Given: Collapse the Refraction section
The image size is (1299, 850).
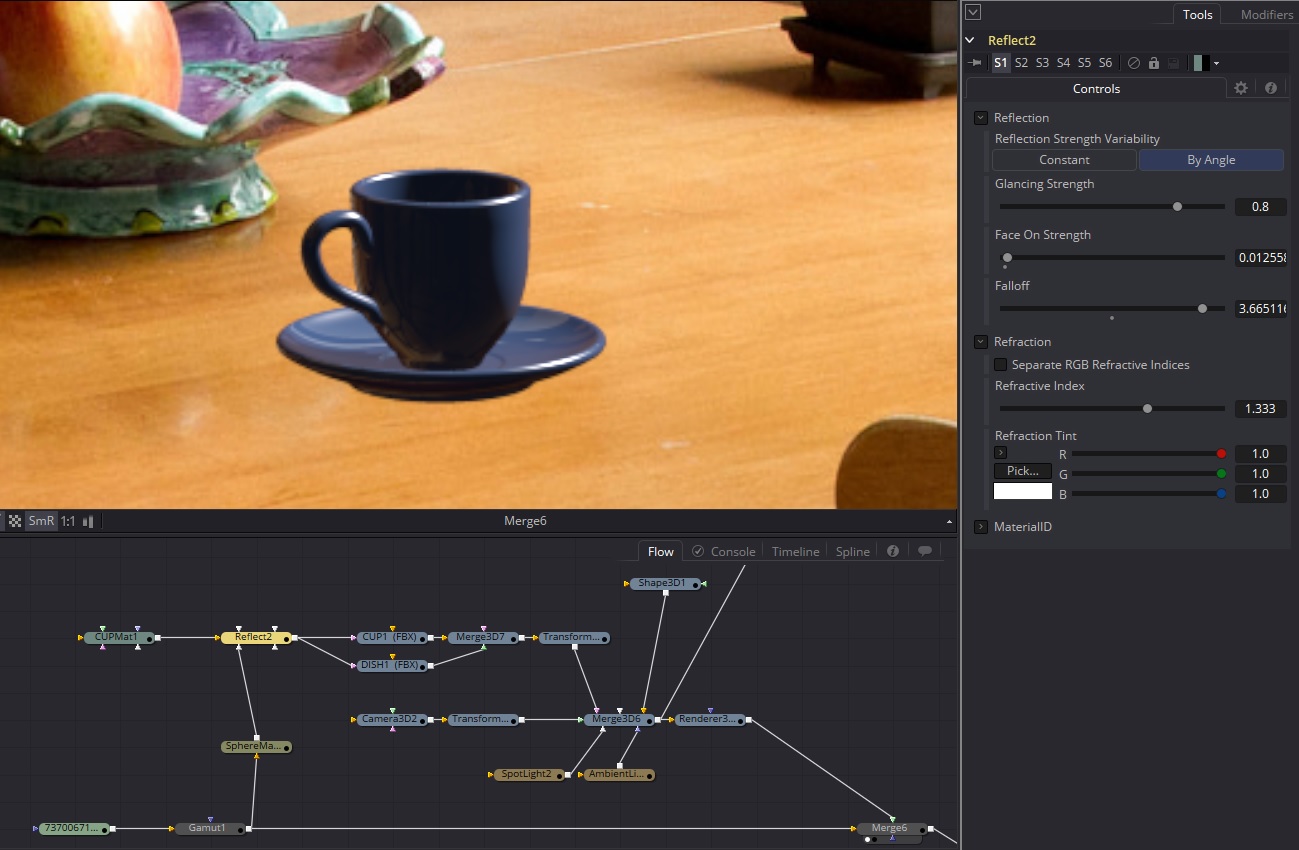Looking at the screenshot, I should pos(980,341).
